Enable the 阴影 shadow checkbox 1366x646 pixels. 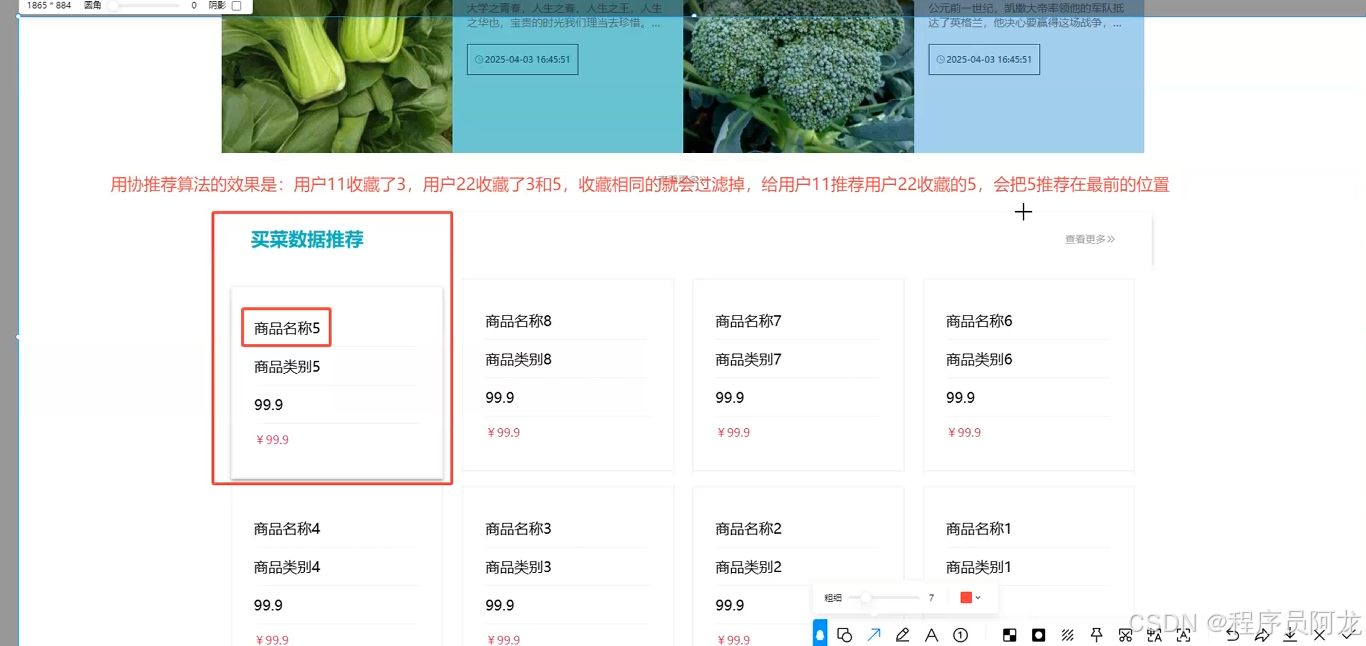[237, 6]
